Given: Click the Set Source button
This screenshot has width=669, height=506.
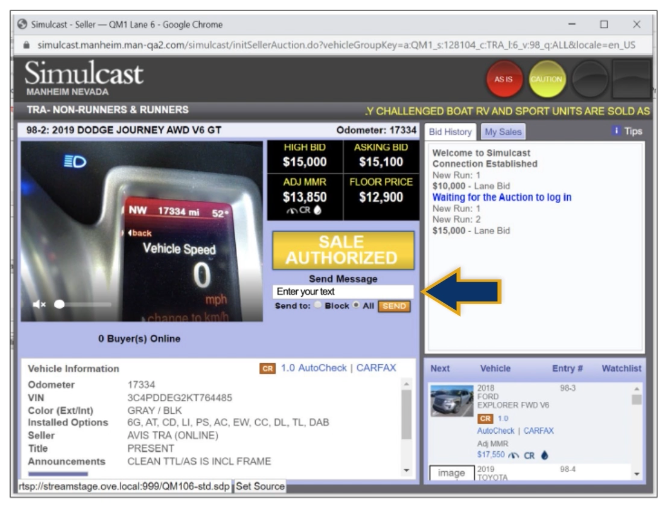Looking at the screenshot, I should (x=260, y=486).
